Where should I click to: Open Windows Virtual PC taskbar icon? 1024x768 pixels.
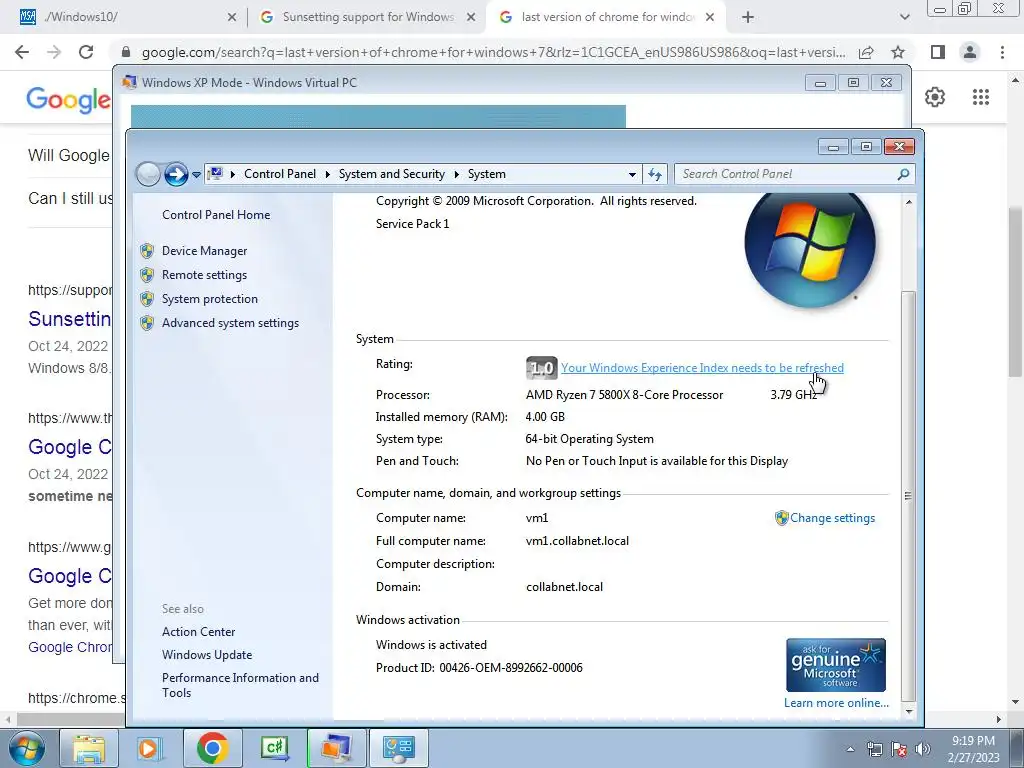336,748
